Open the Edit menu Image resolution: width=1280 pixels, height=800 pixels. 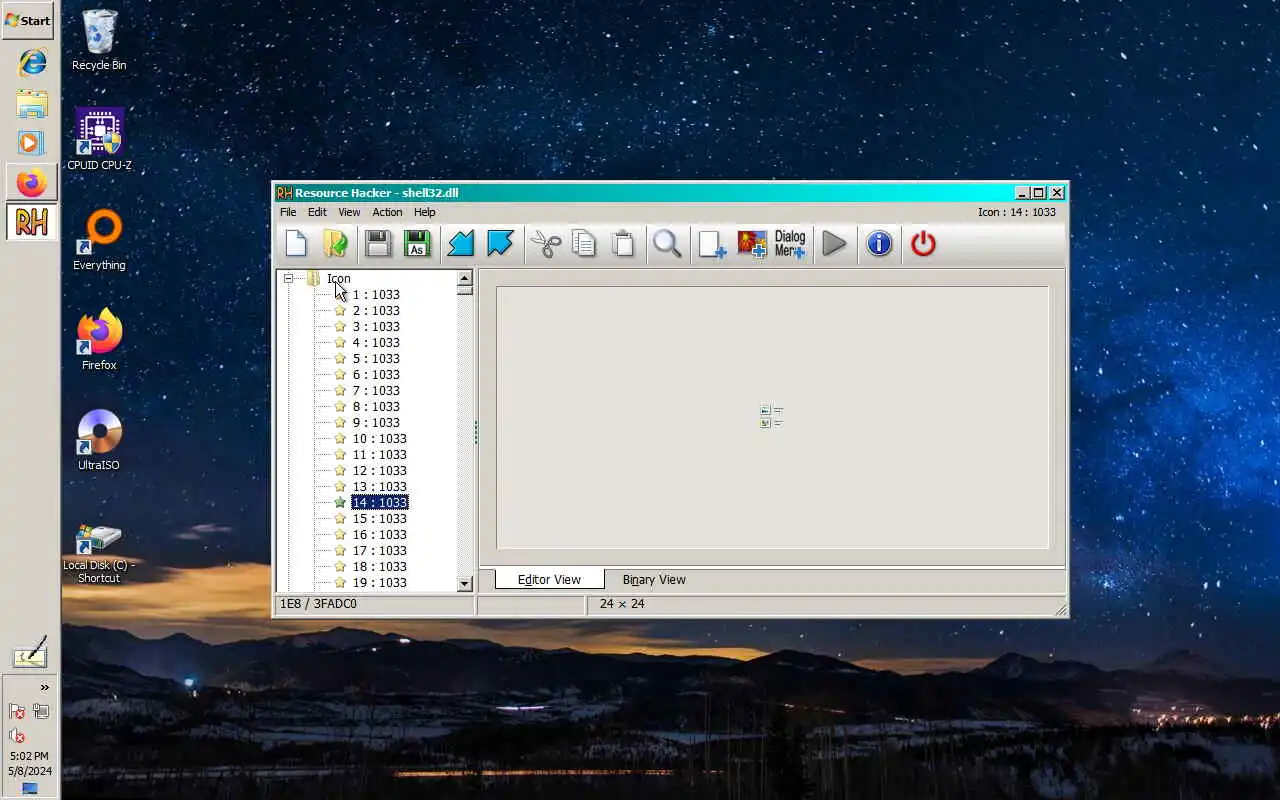pyautogui.click(x=317, y=212)
